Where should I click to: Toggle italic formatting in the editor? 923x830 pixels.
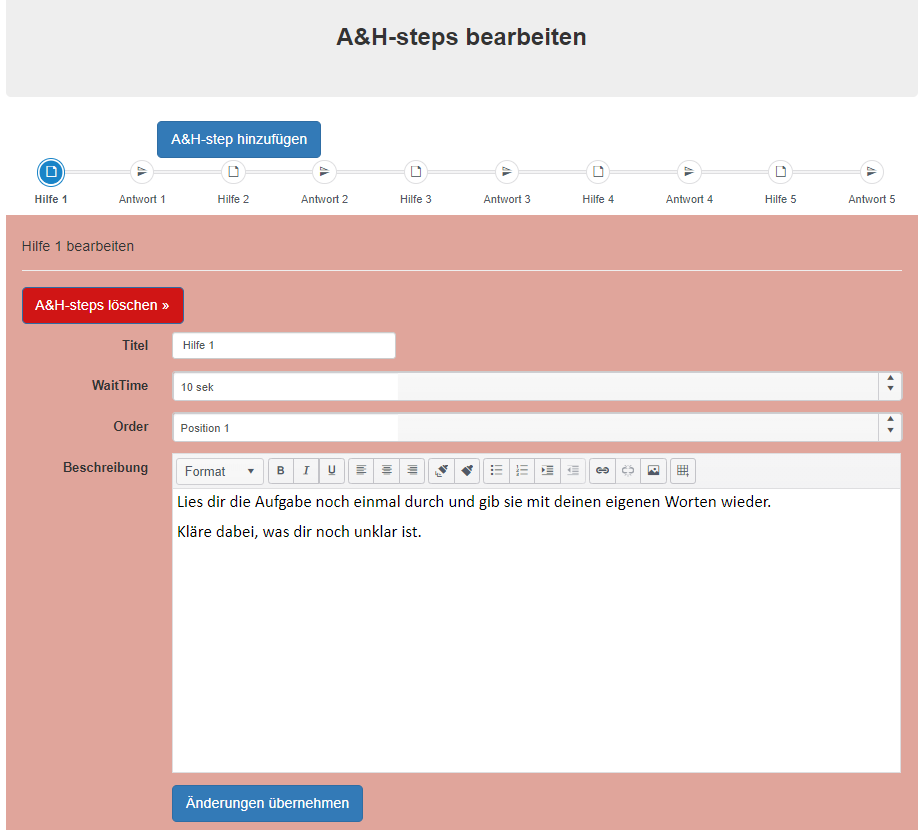pyautogui.click(x=306, y=471)
